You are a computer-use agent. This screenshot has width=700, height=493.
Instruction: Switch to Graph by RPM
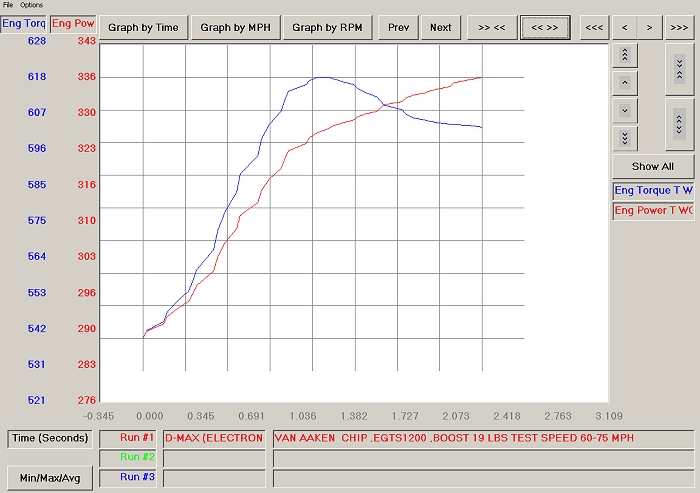[327, 27]
